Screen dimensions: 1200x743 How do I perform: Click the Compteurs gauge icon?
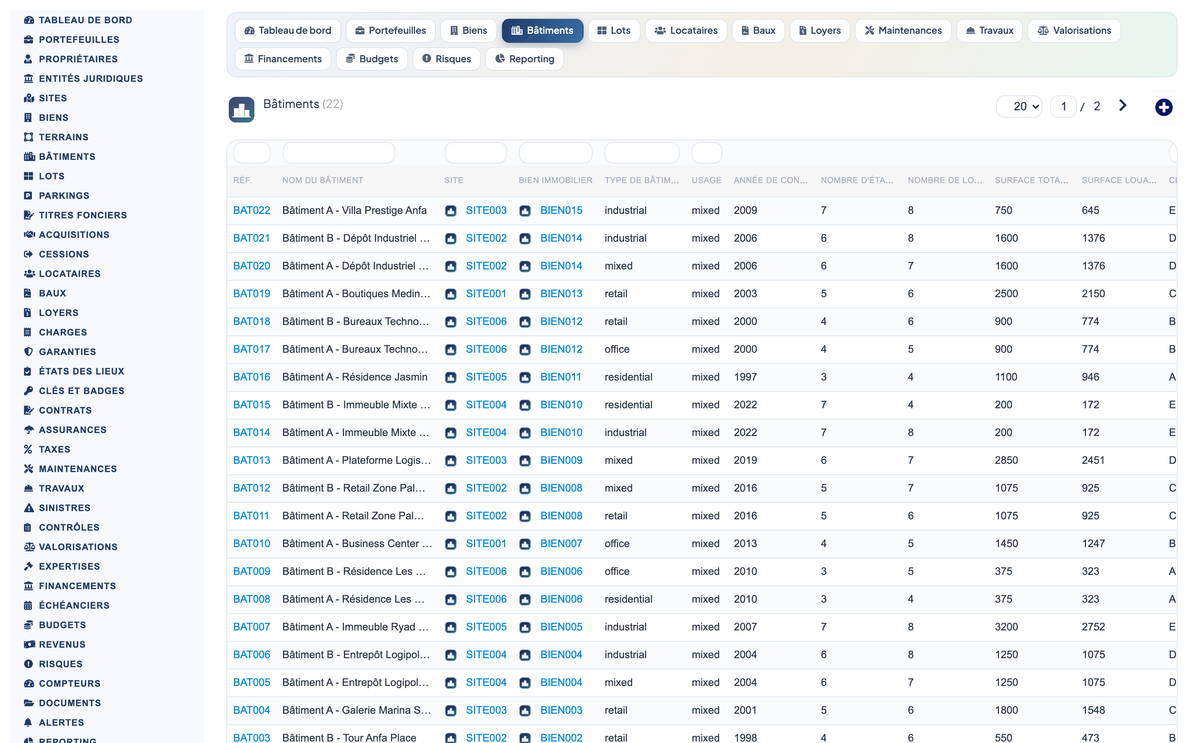28,683
